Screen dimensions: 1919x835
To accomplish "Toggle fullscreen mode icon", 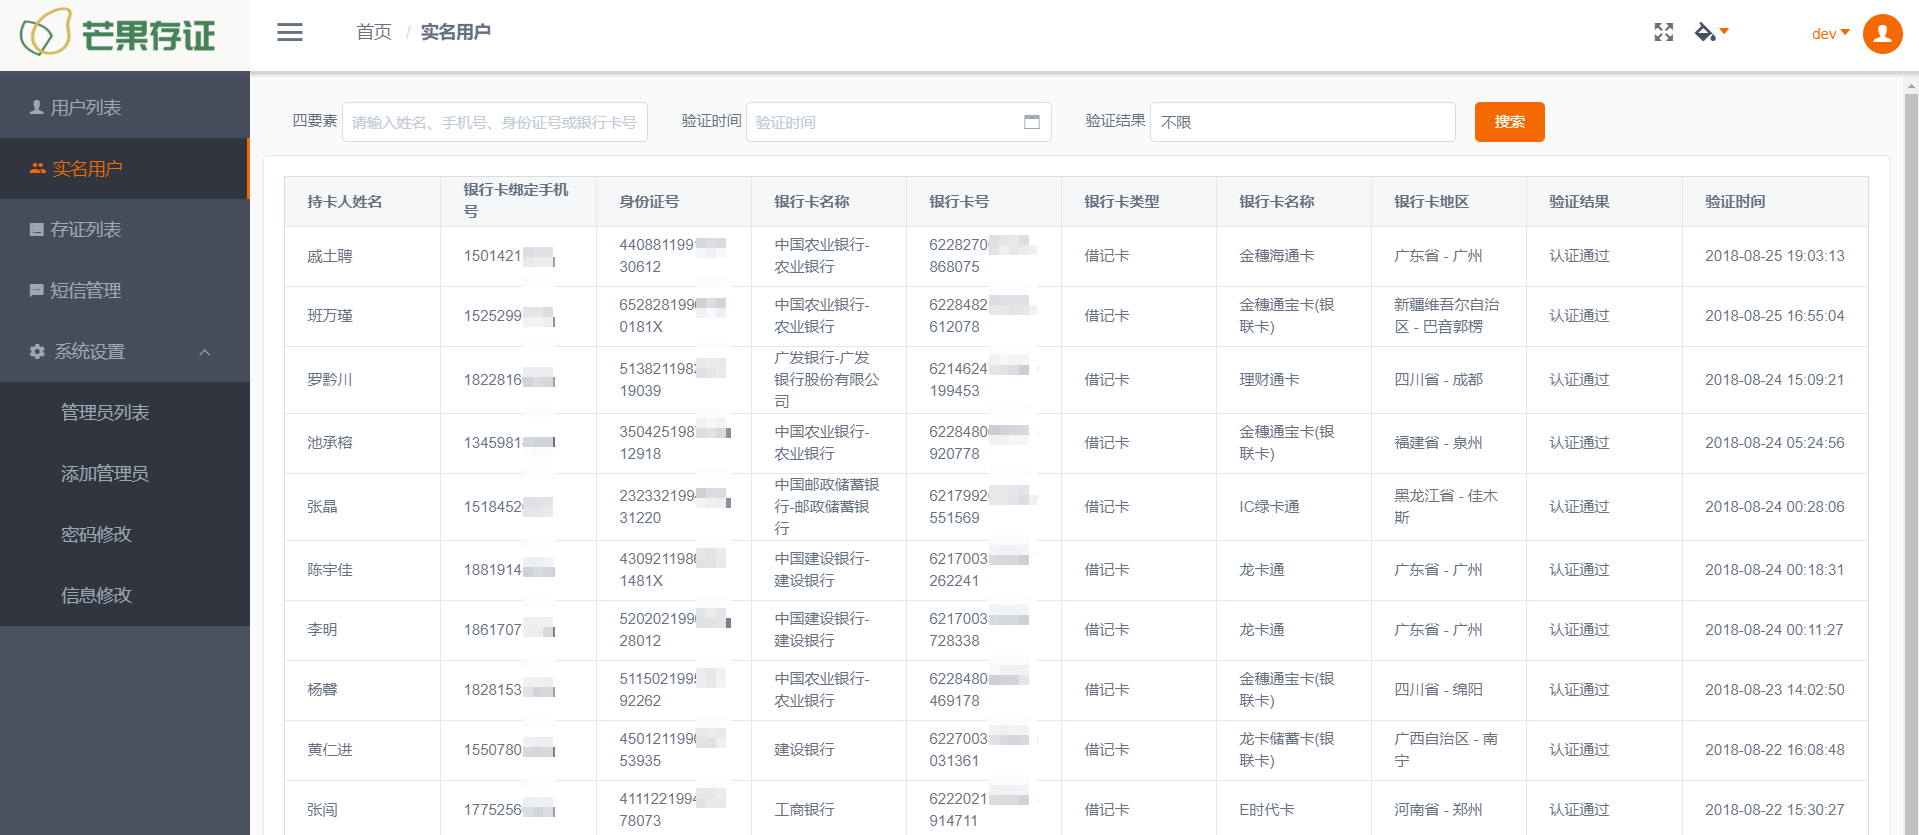I will pos(1663,32).
